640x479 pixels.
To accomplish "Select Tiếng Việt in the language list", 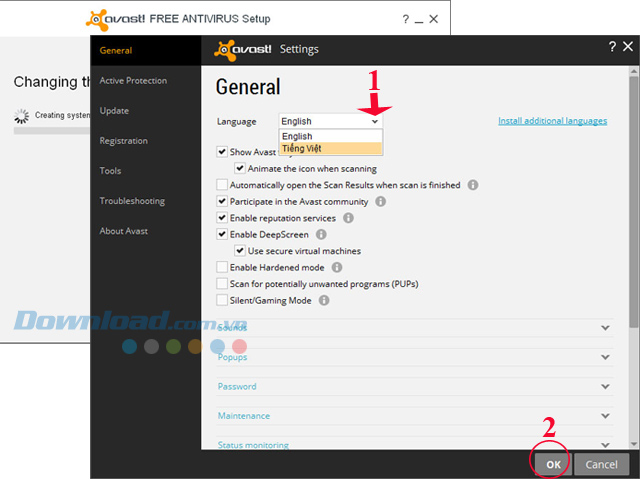I will tap(330, 148).
